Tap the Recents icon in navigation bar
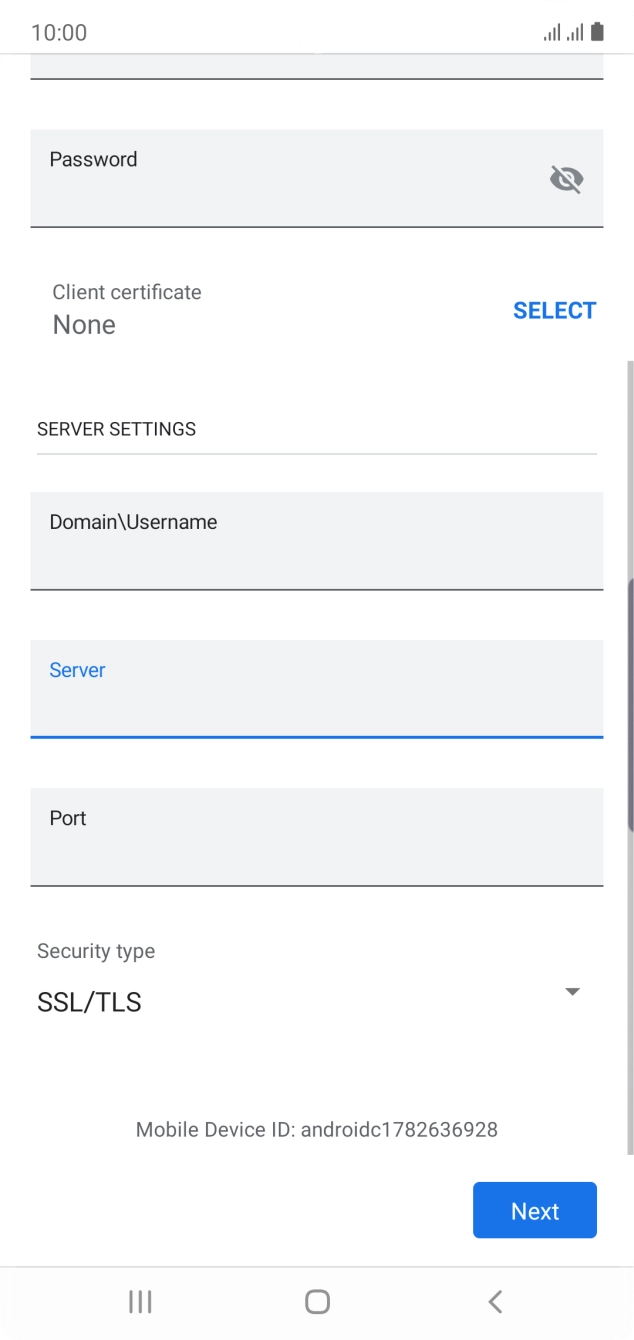 pos(139,1301)
